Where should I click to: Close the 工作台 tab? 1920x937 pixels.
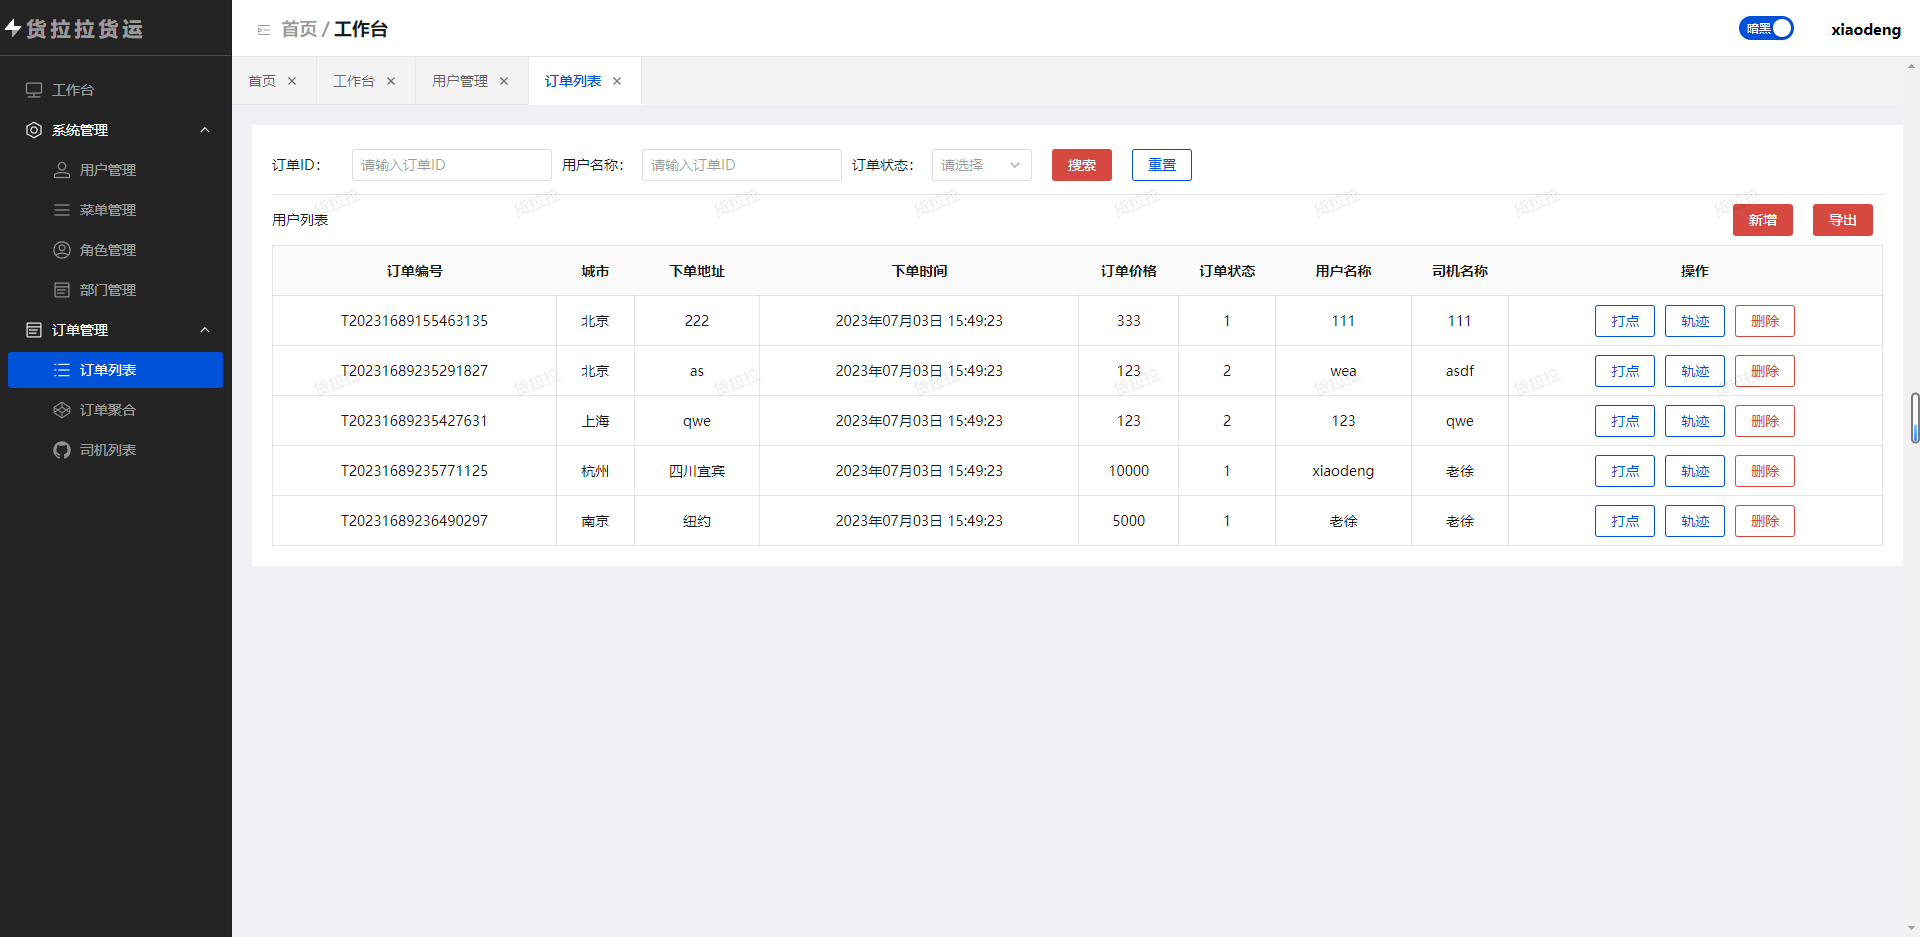pyautogui.click(x=391, y=81)
